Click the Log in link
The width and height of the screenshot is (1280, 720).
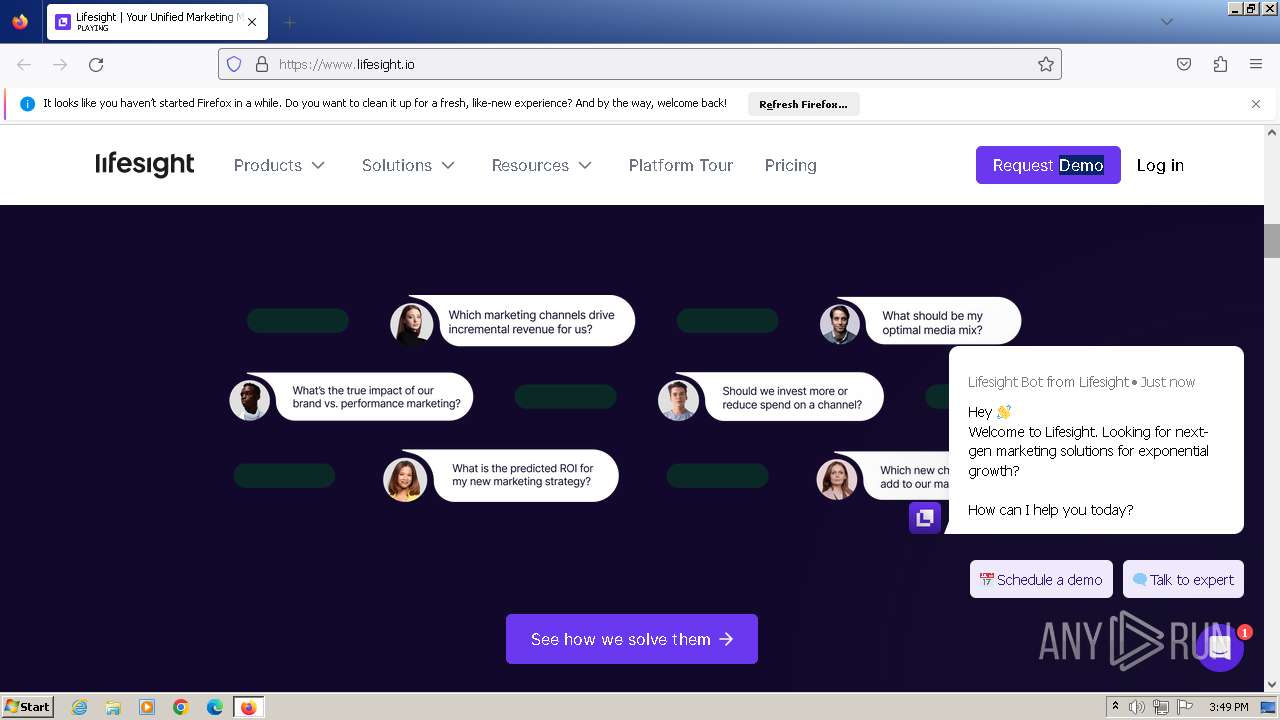click(x=1160, y=165)
